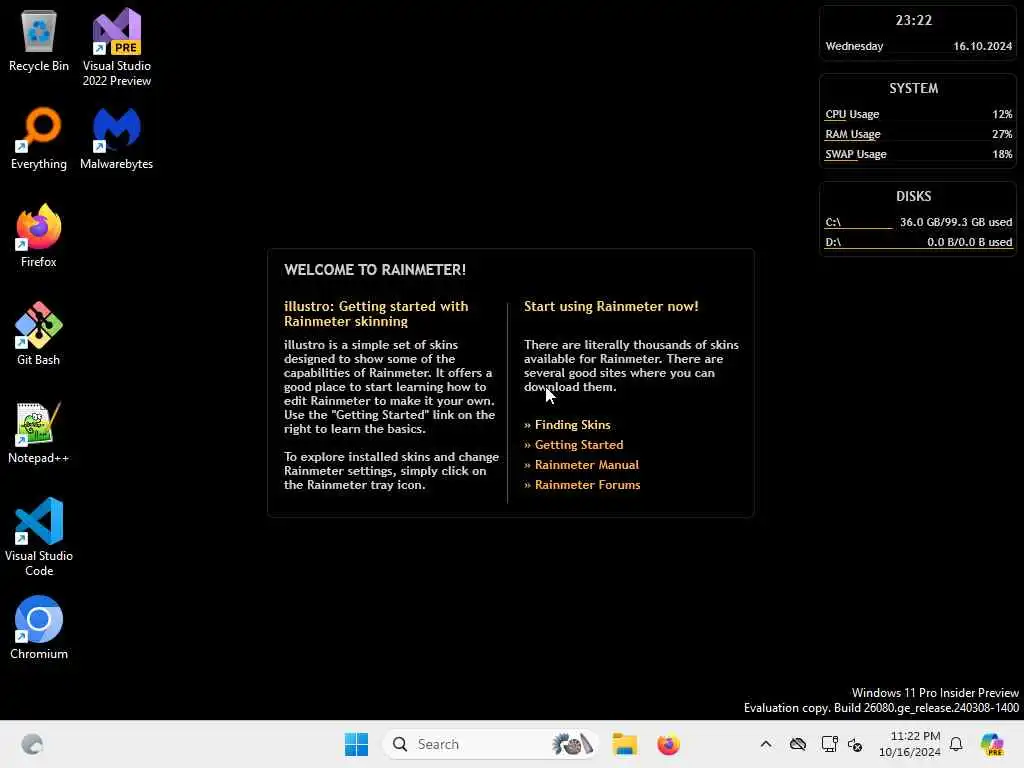Open File Explorer from the taskbar
Viewport: 1024px width, 768px height.
tap(624, 744)
